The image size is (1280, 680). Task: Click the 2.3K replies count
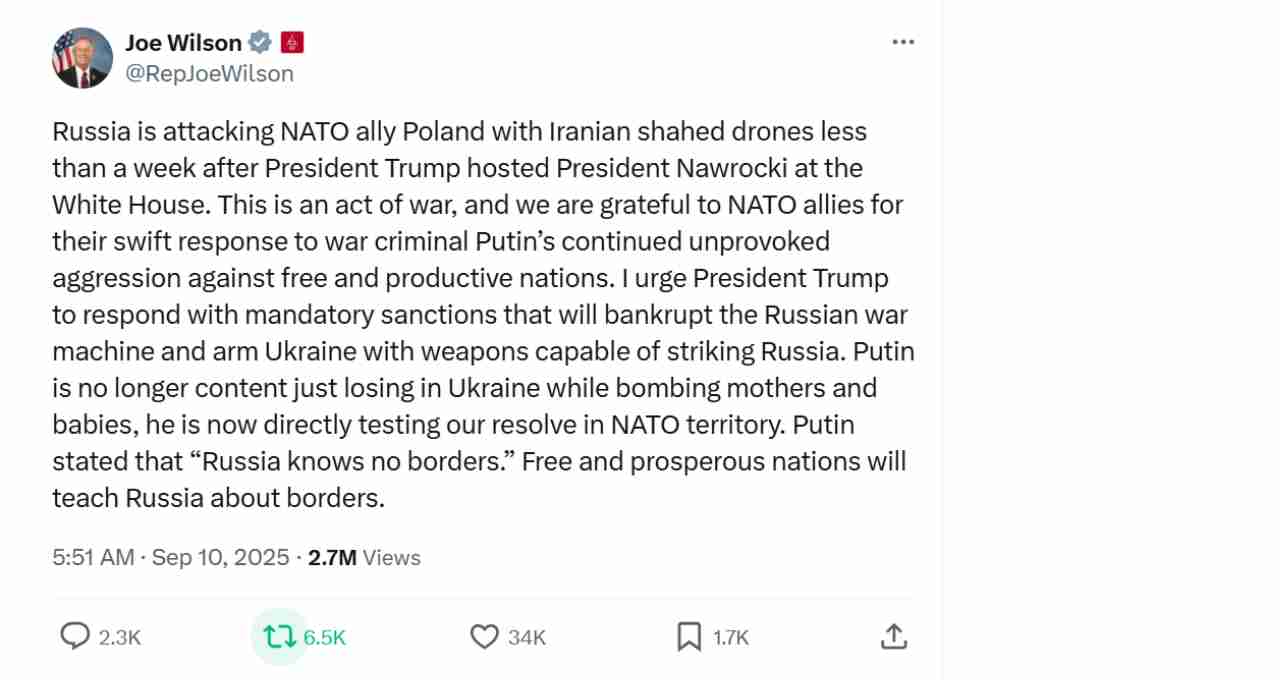(120, 637)
